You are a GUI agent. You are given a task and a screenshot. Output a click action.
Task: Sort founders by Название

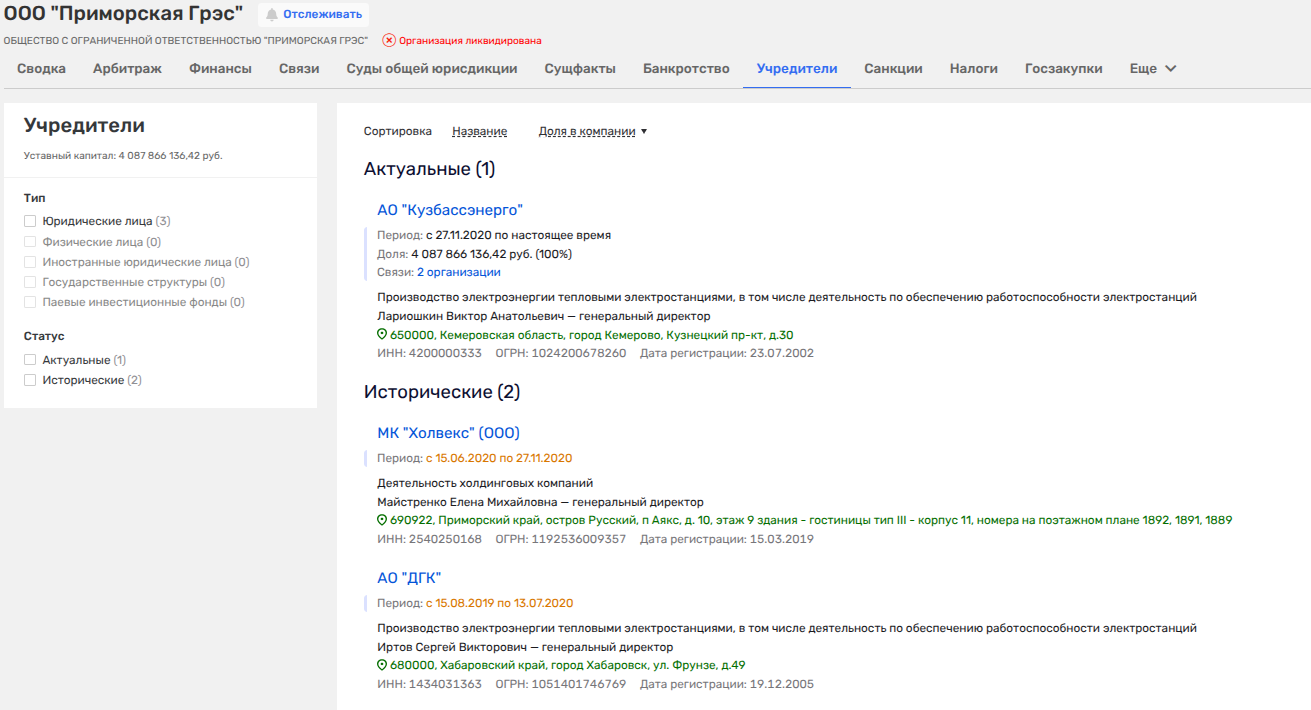479,131
